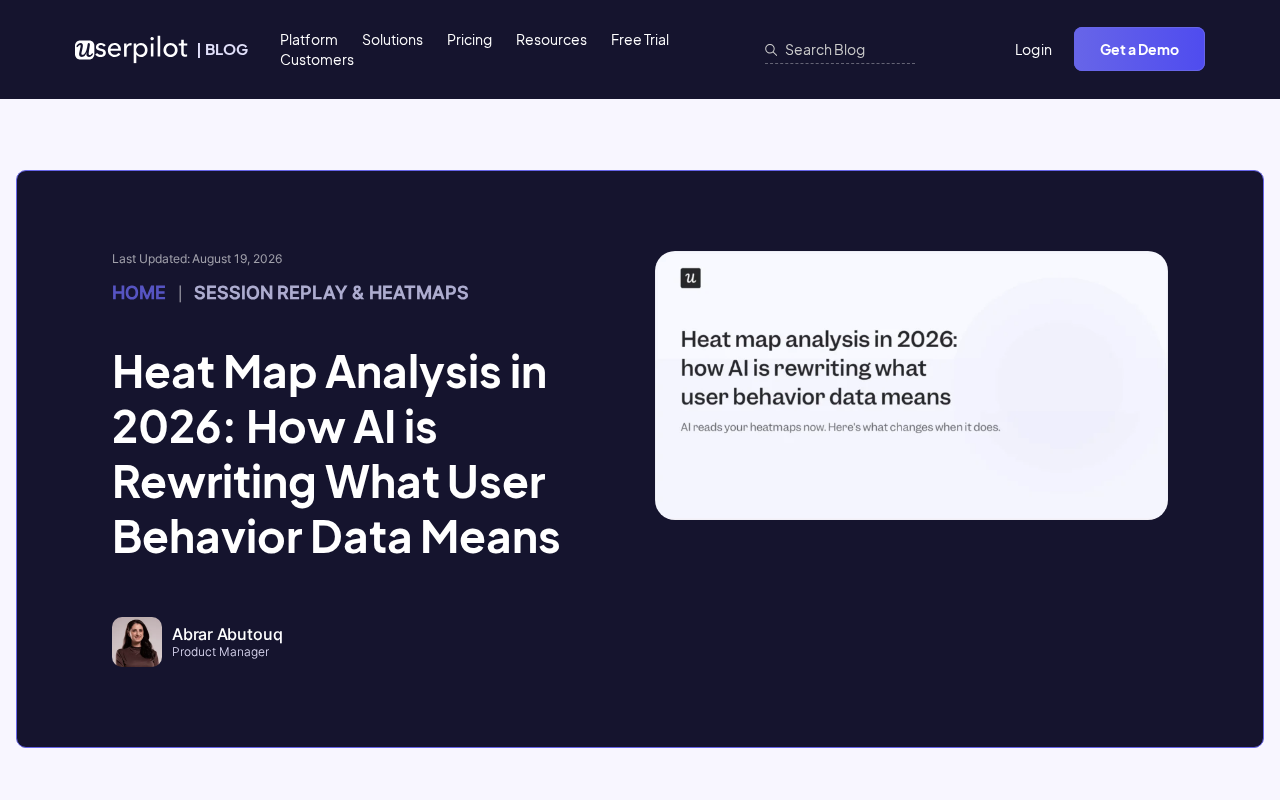The image size is (1280, 800).
Task: Click the Get a Demo button
Action: [x=1139, y=49]
